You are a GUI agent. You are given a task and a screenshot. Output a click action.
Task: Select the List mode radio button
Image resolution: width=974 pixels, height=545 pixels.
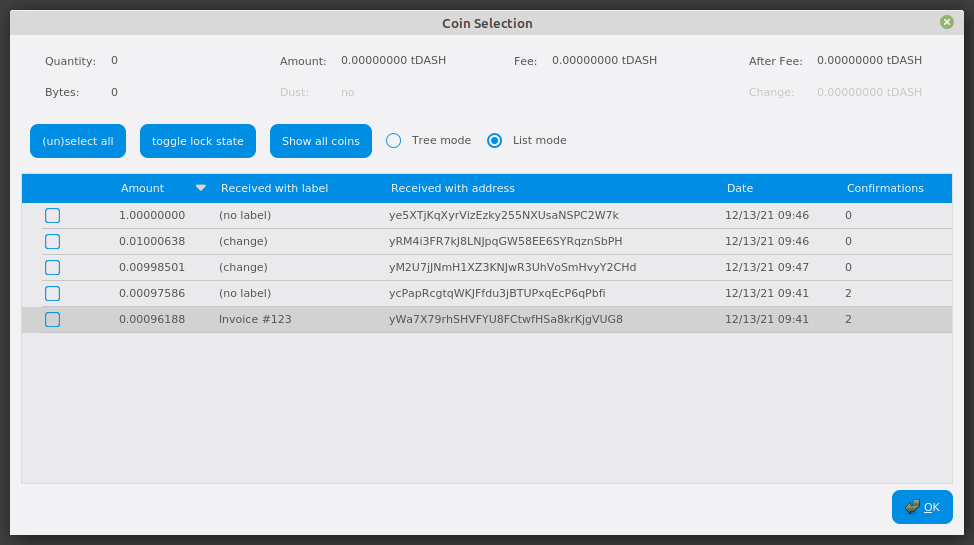click(495, 141)
